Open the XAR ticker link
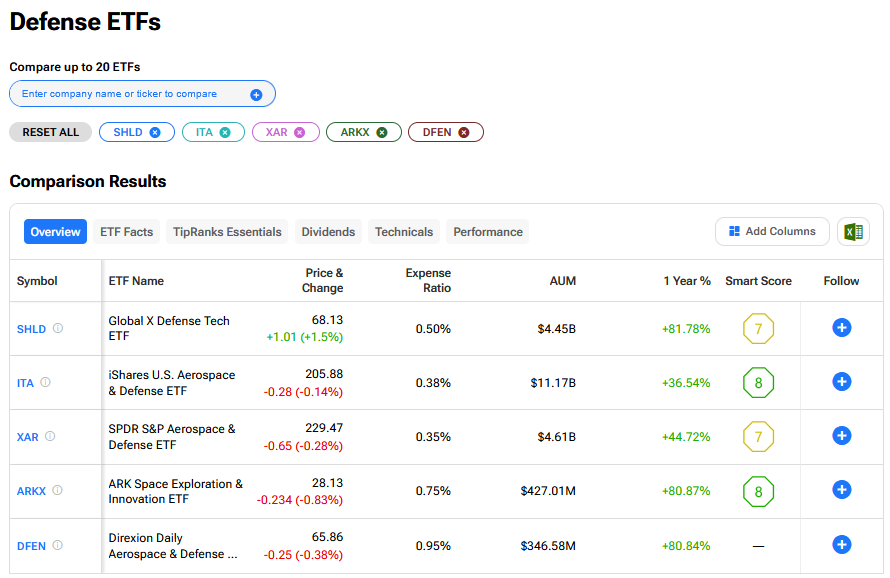This screenshot has width=890, height=578. [x=28, y=437]
